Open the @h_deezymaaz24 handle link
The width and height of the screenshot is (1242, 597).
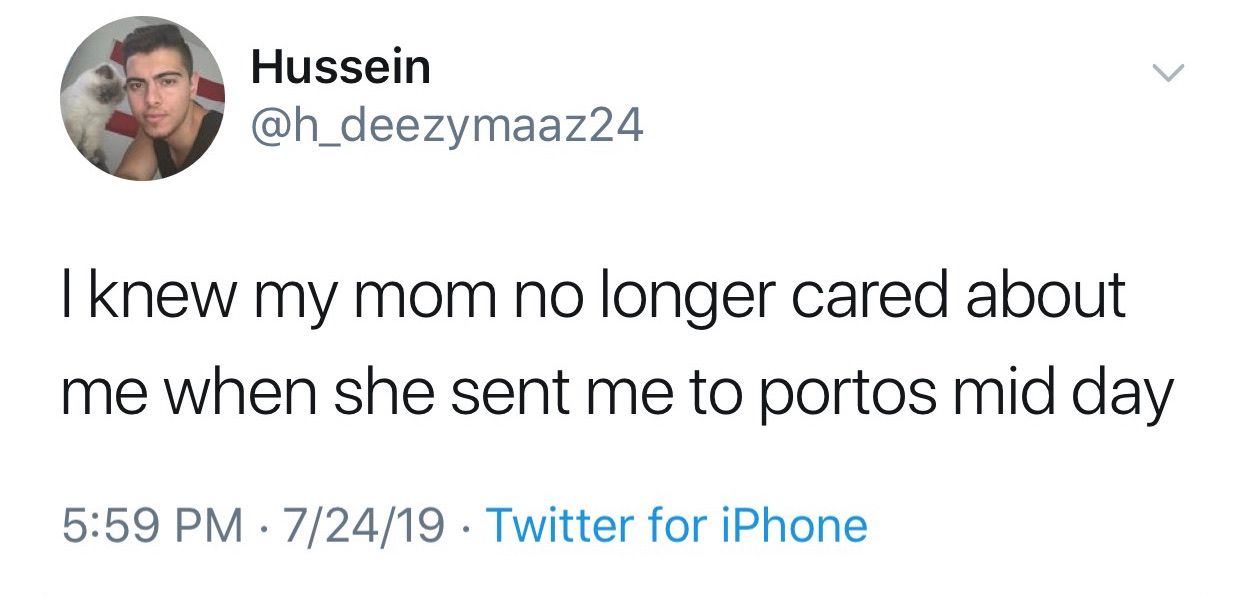tap(447, 125)
